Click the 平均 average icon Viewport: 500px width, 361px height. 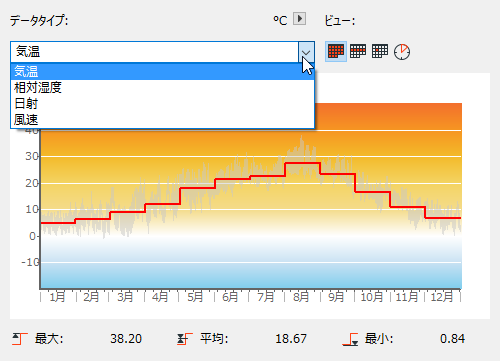tap(185, 339)
